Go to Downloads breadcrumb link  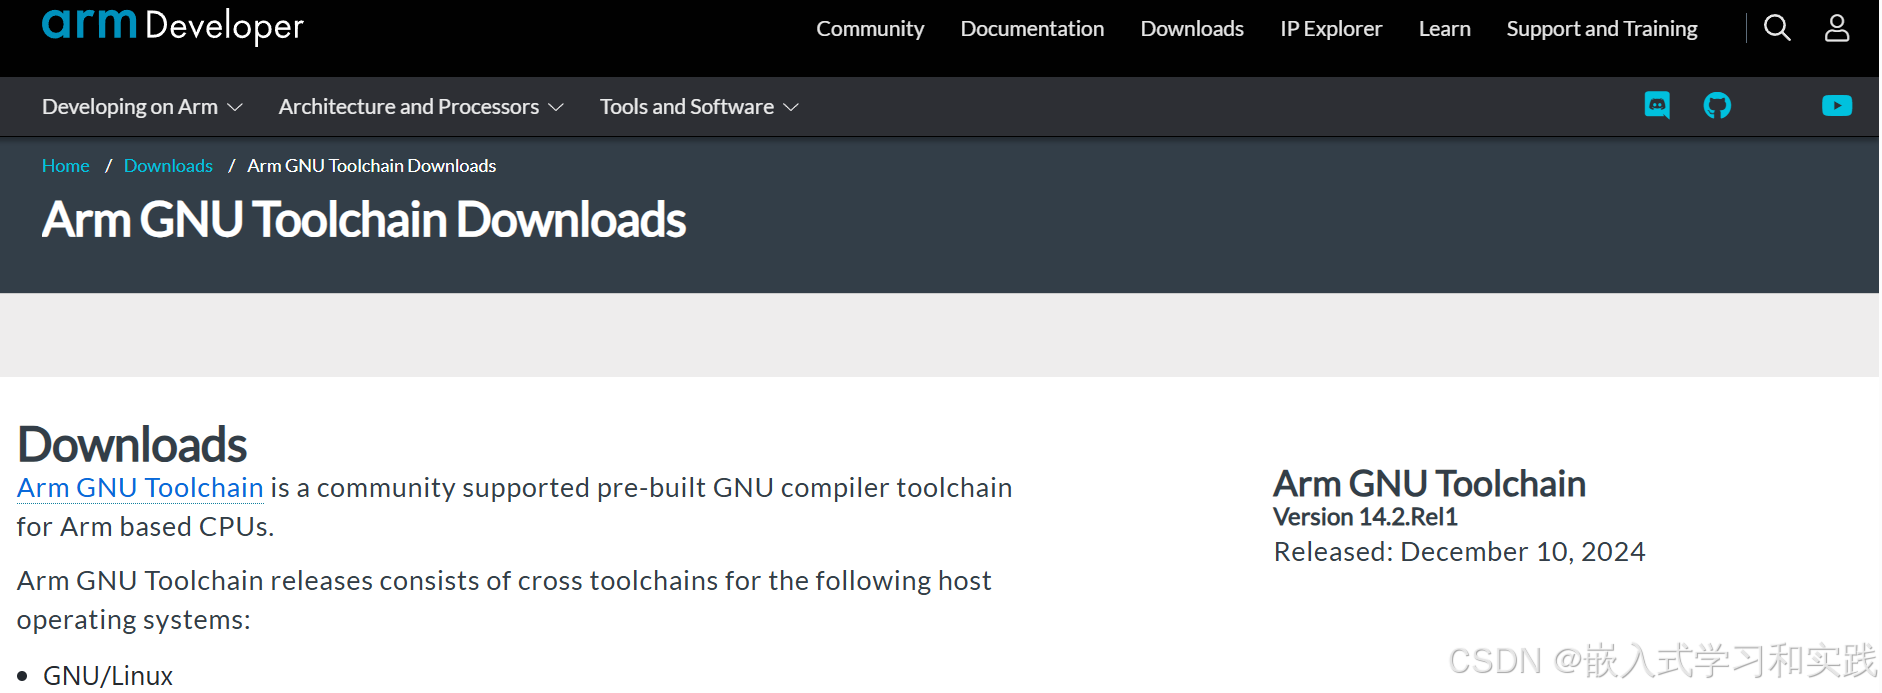click(168, 166)
